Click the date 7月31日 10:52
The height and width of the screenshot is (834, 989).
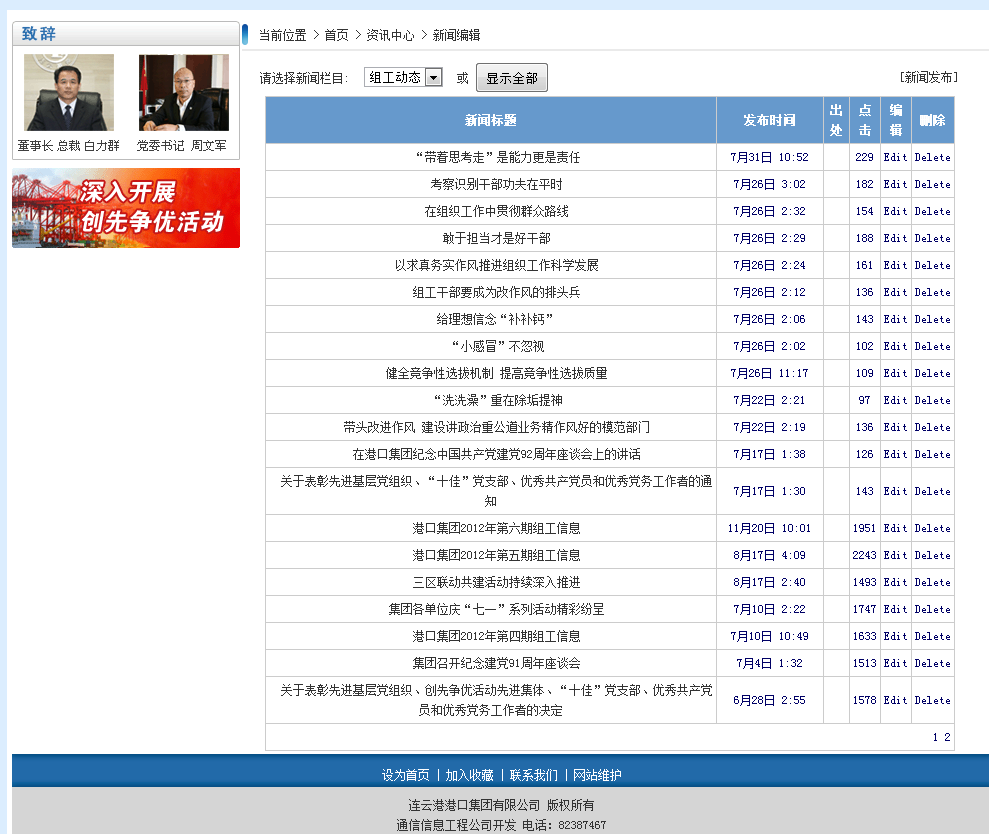769,157
